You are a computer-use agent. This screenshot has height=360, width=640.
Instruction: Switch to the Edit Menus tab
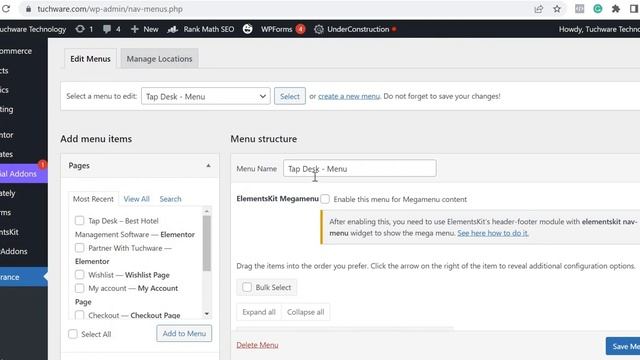90,59
